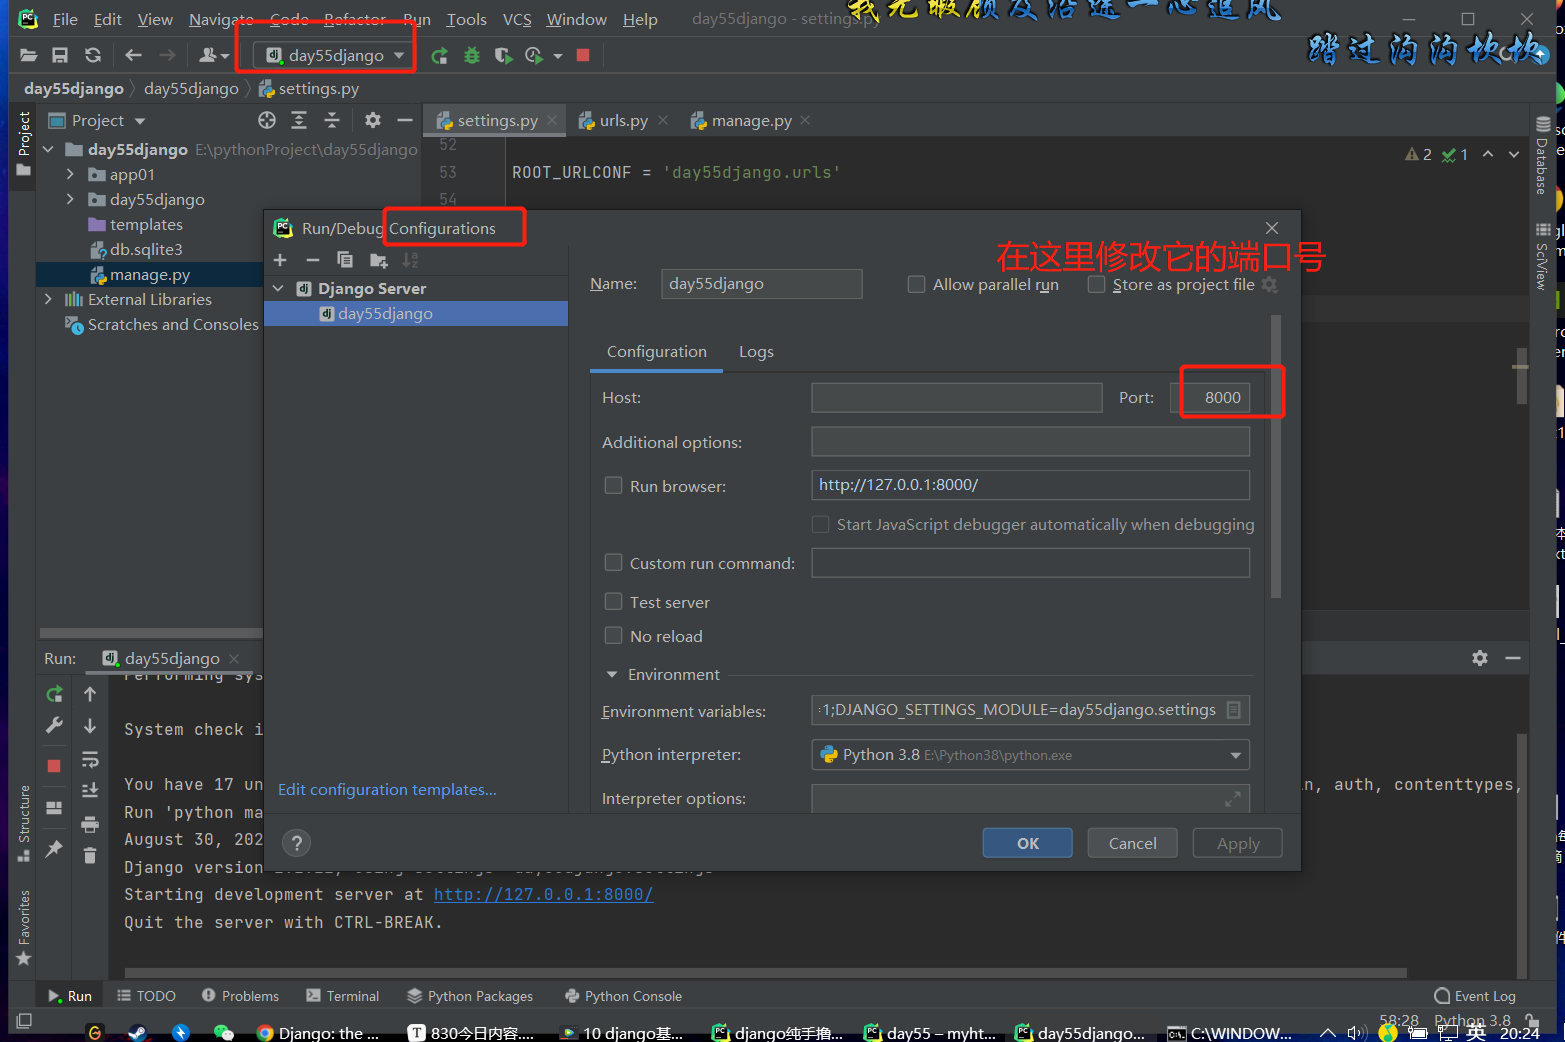
Task: Expand the day55django subfolder
Action: 70,199
